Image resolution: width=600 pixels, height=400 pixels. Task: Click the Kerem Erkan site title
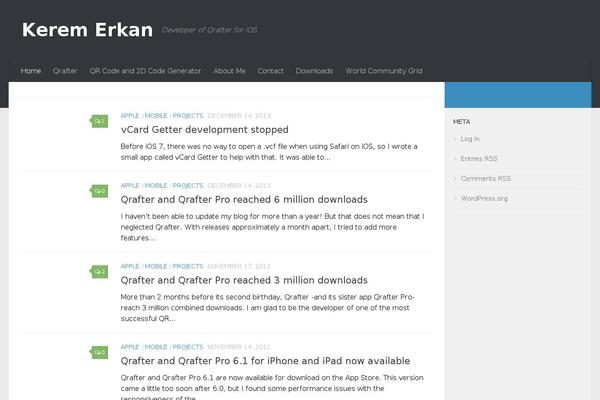pyautogui.click(x=87, y=30)
